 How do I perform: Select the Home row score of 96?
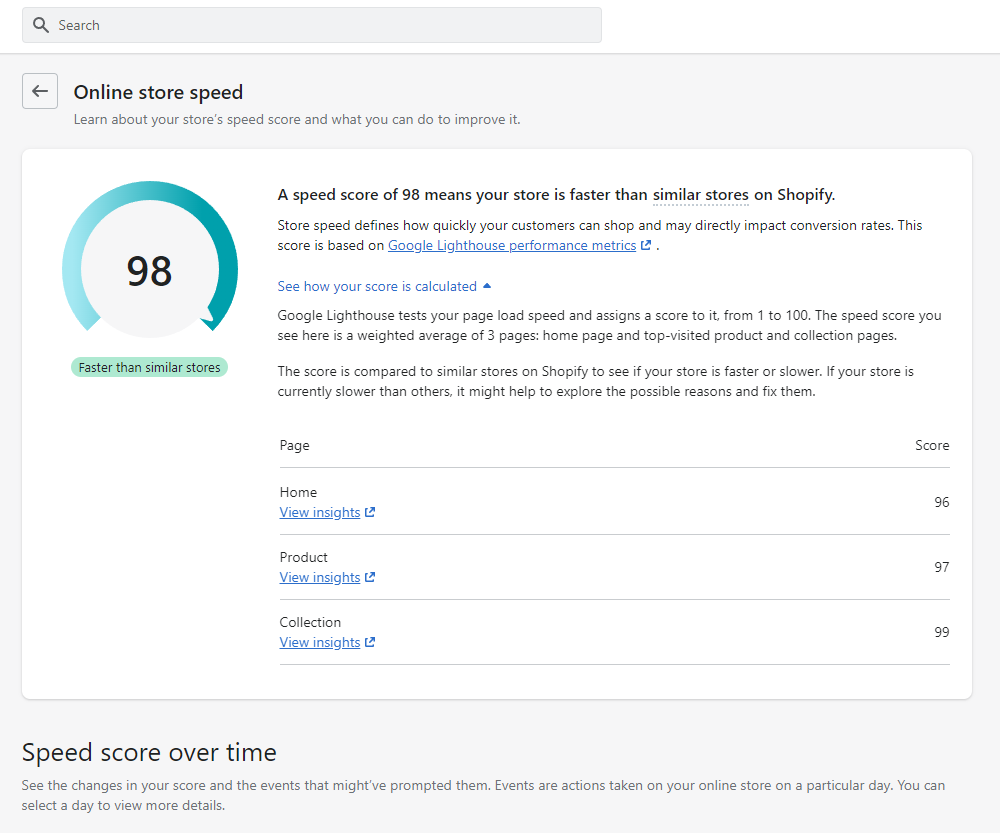(941, 502)
